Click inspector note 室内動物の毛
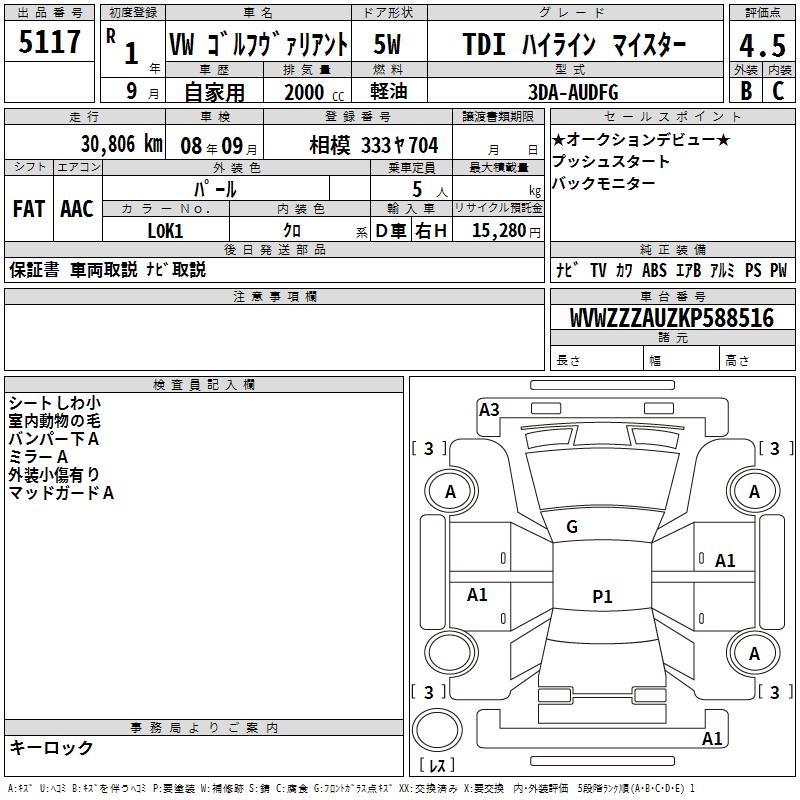 [x=55, y=420]
